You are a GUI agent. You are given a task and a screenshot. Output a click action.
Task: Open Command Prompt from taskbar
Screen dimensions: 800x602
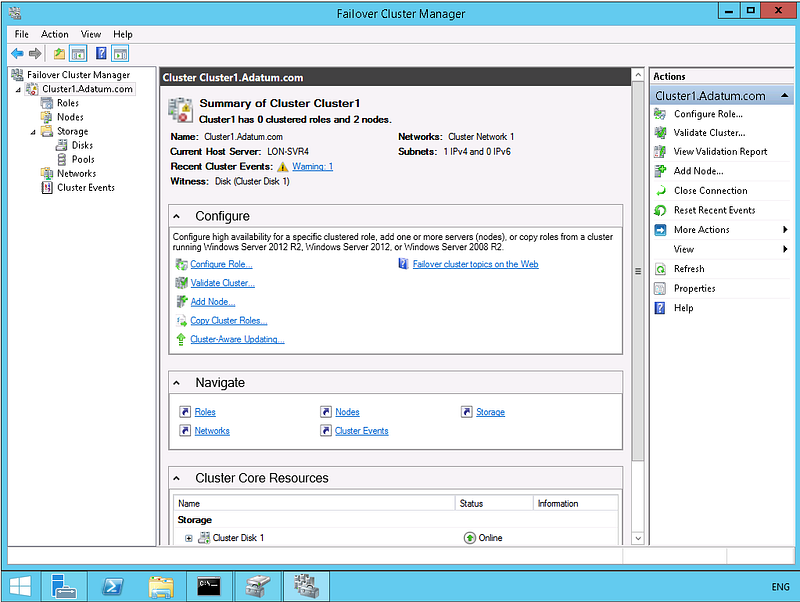pyautogui.click(x=209, y=586)
